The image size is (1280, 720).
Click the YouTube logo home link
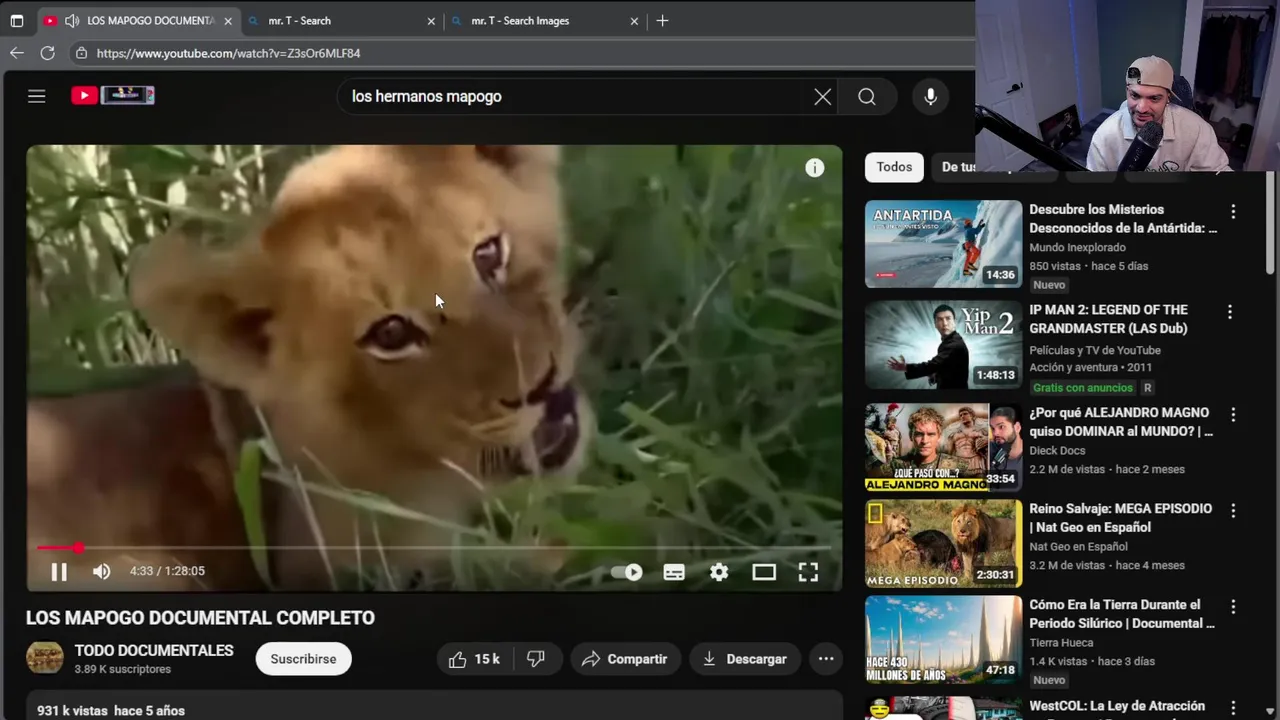click(x=113, y=95)
